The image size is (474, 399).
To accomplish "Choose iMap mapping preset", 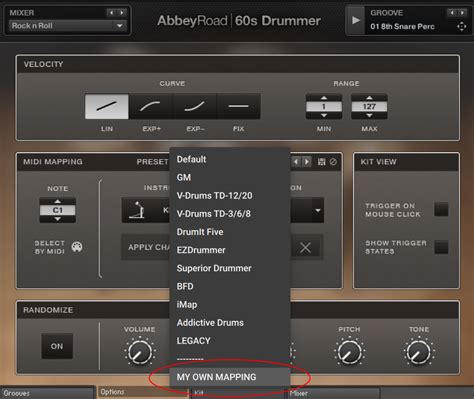I will point(230,305).
